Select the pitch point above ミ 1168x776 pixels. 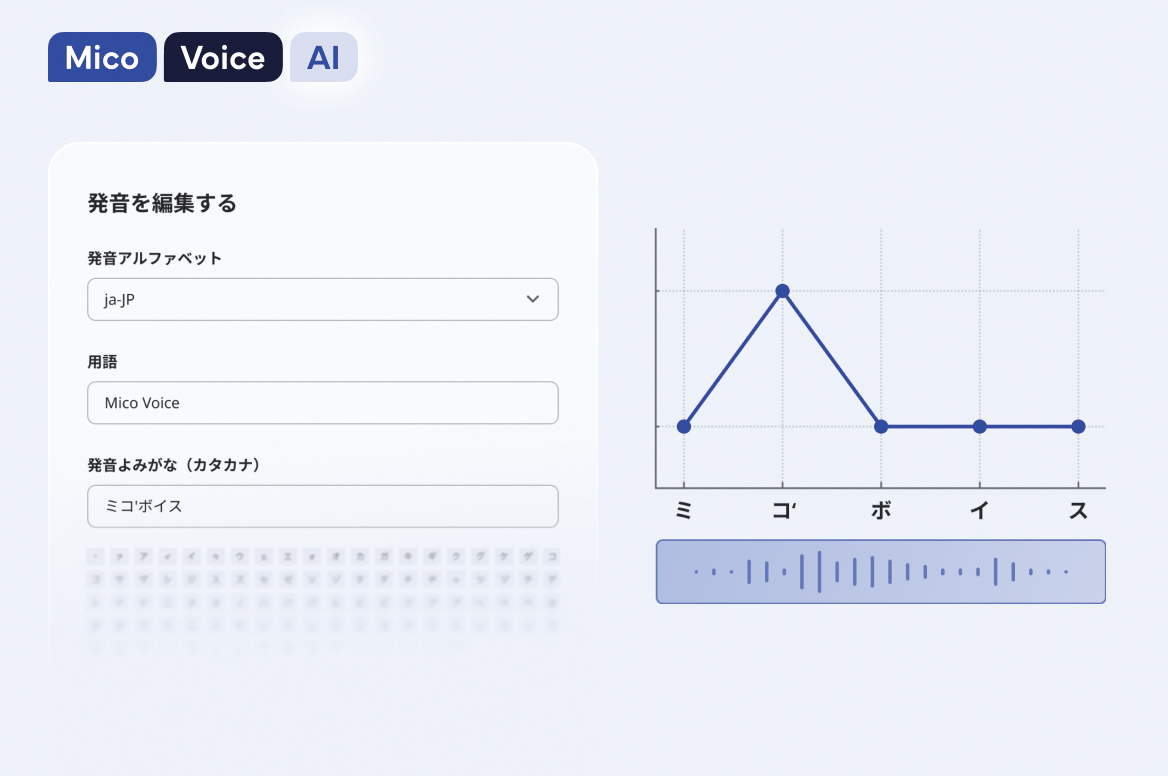pos(684,426)
